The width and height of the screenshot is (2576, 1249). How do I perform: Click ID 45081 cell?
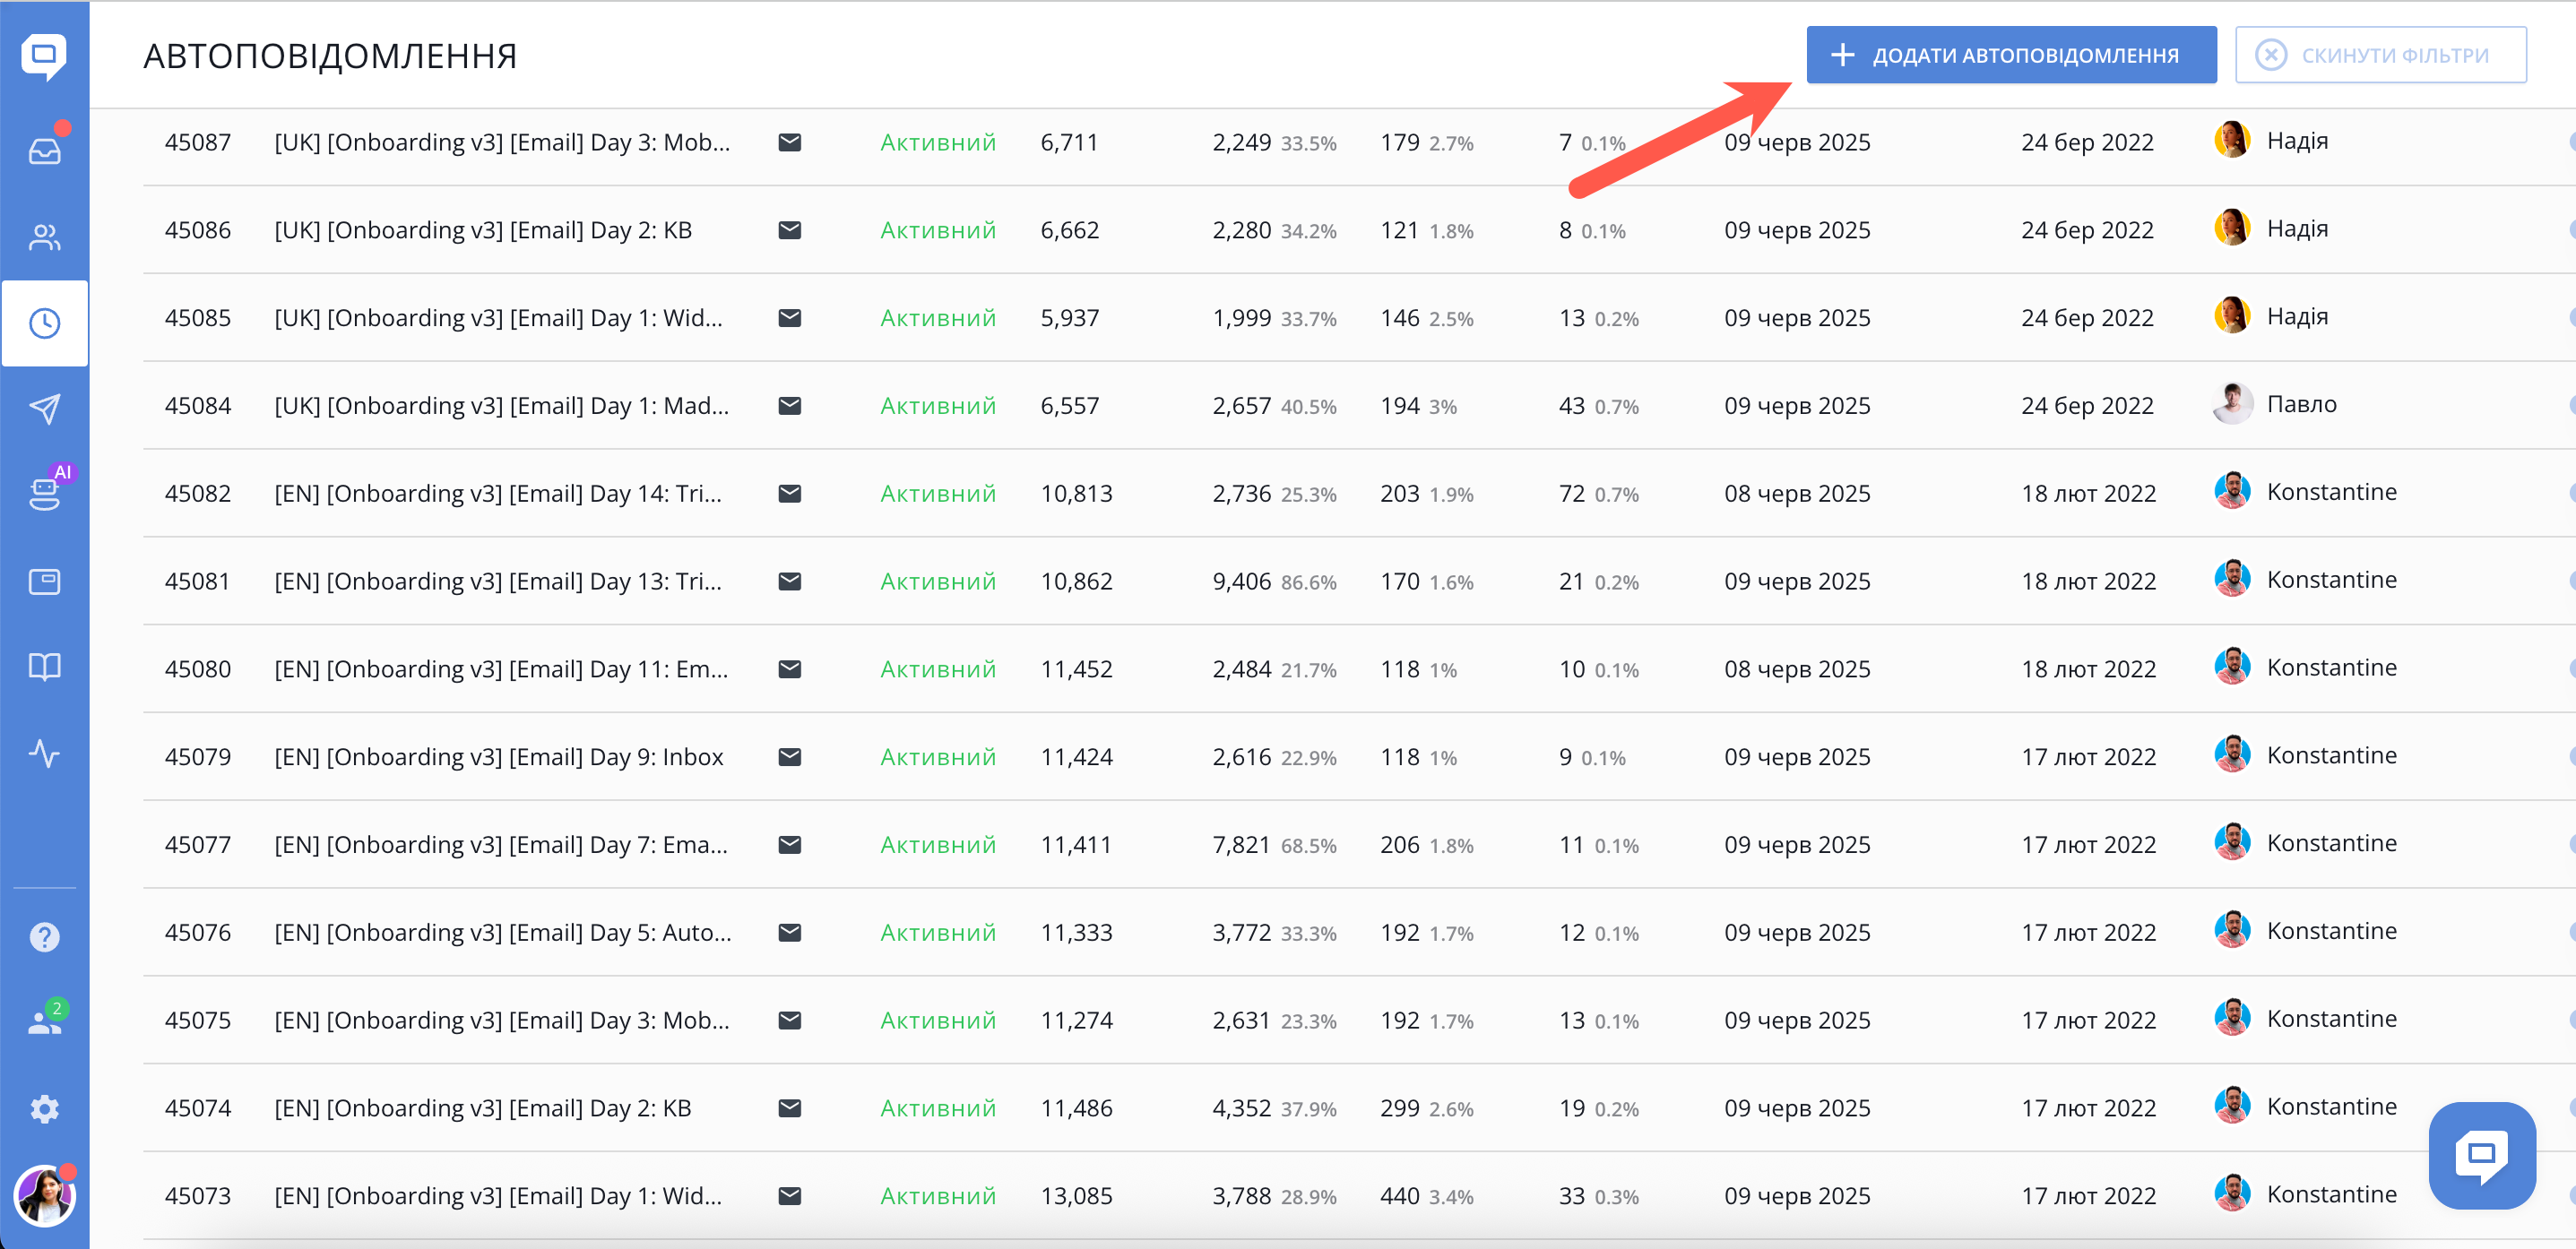click(197, 582)
